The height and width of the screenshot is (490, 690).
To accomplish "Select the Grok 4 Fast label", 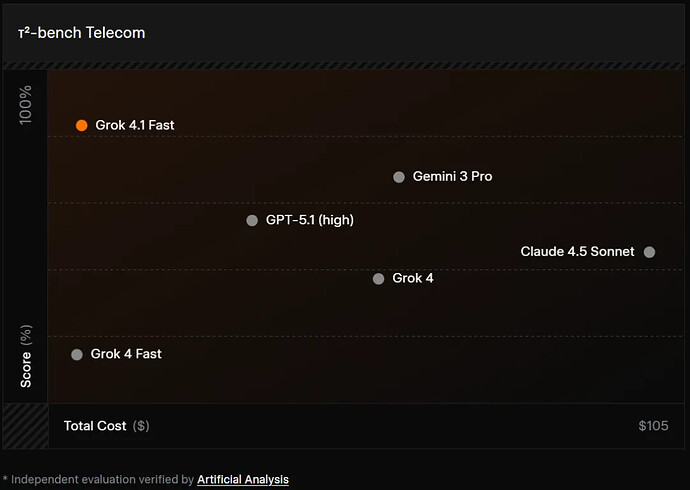I will pyautogui.click(x=126, y=354).
